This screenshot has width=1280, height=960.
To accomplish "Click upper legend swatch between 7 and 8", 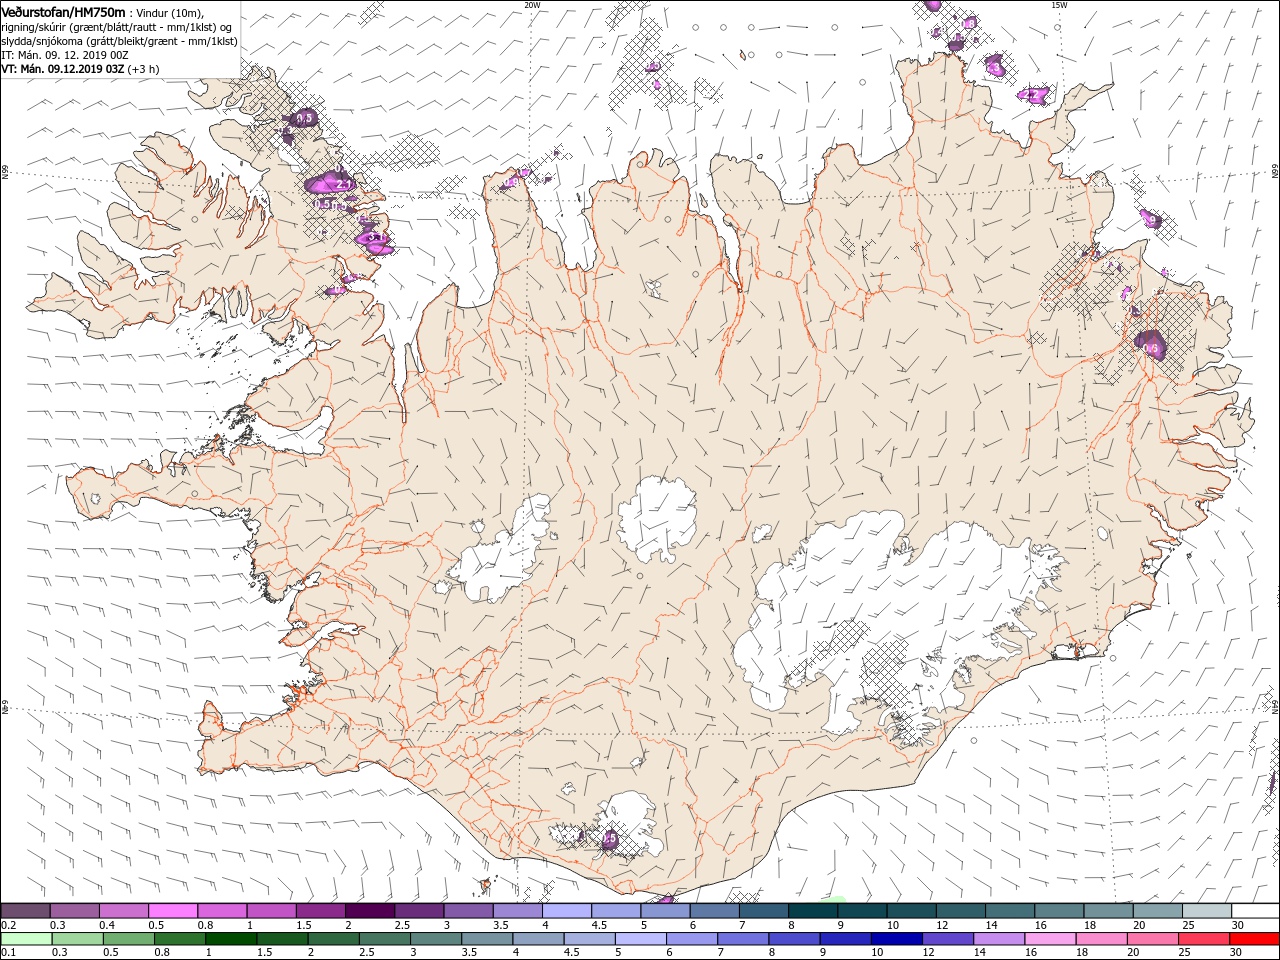I will point(763,911).
